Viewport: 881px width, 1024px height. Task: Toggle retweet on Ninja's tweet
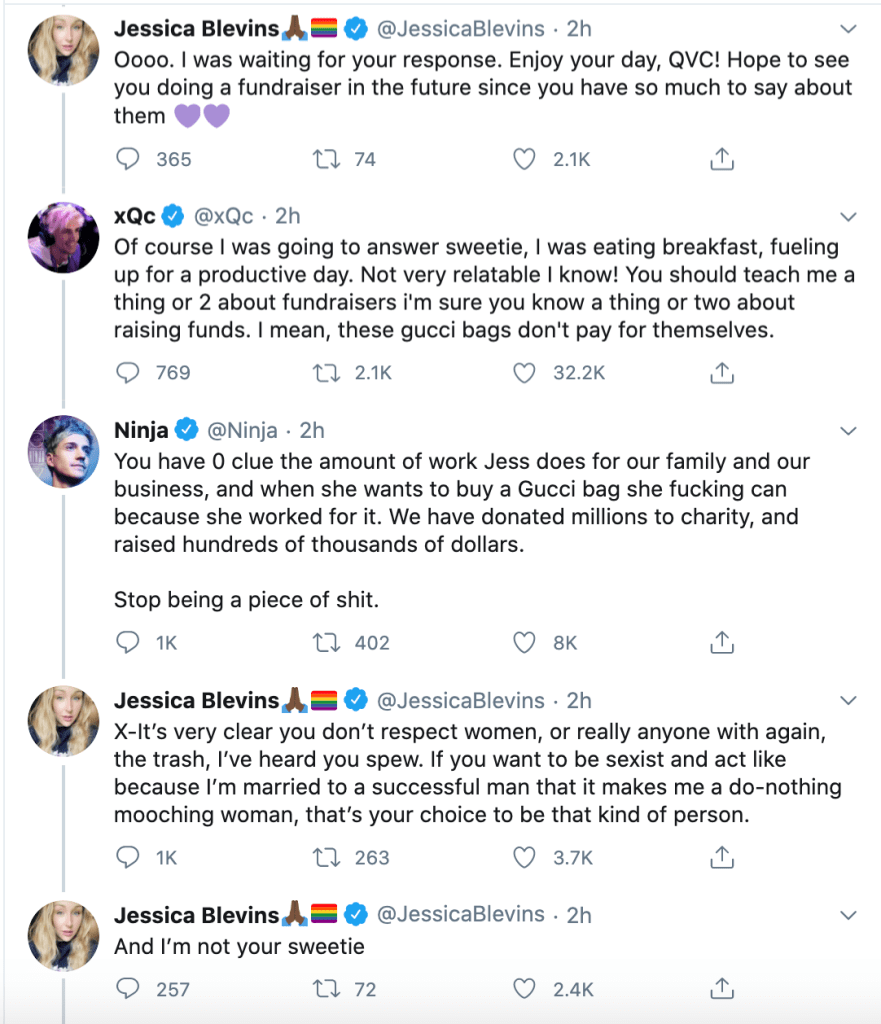[323, 643]
